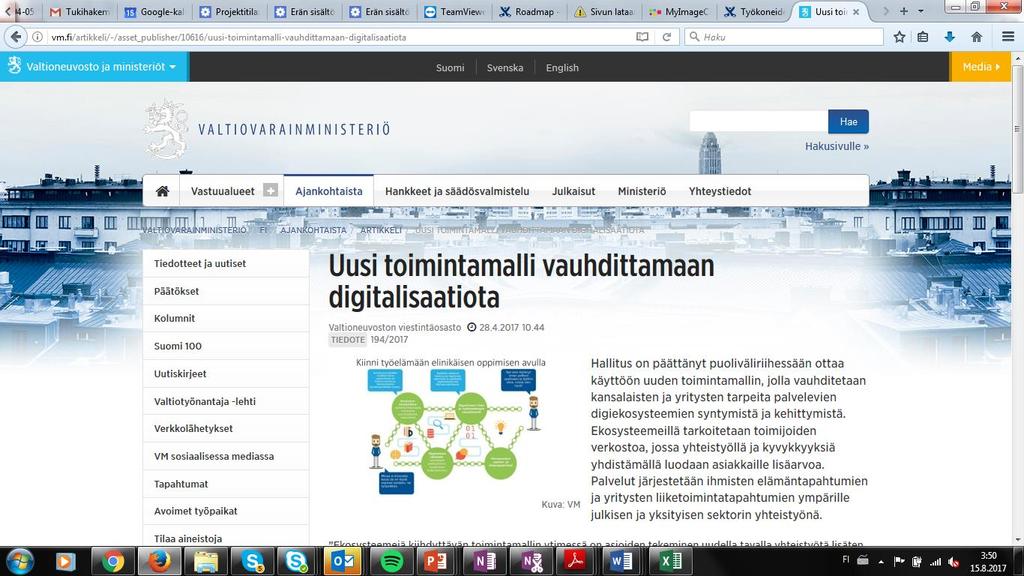This screenshot has height=576, width=1024.
Task: Open Windows Start menu
Action: point(19,562)
